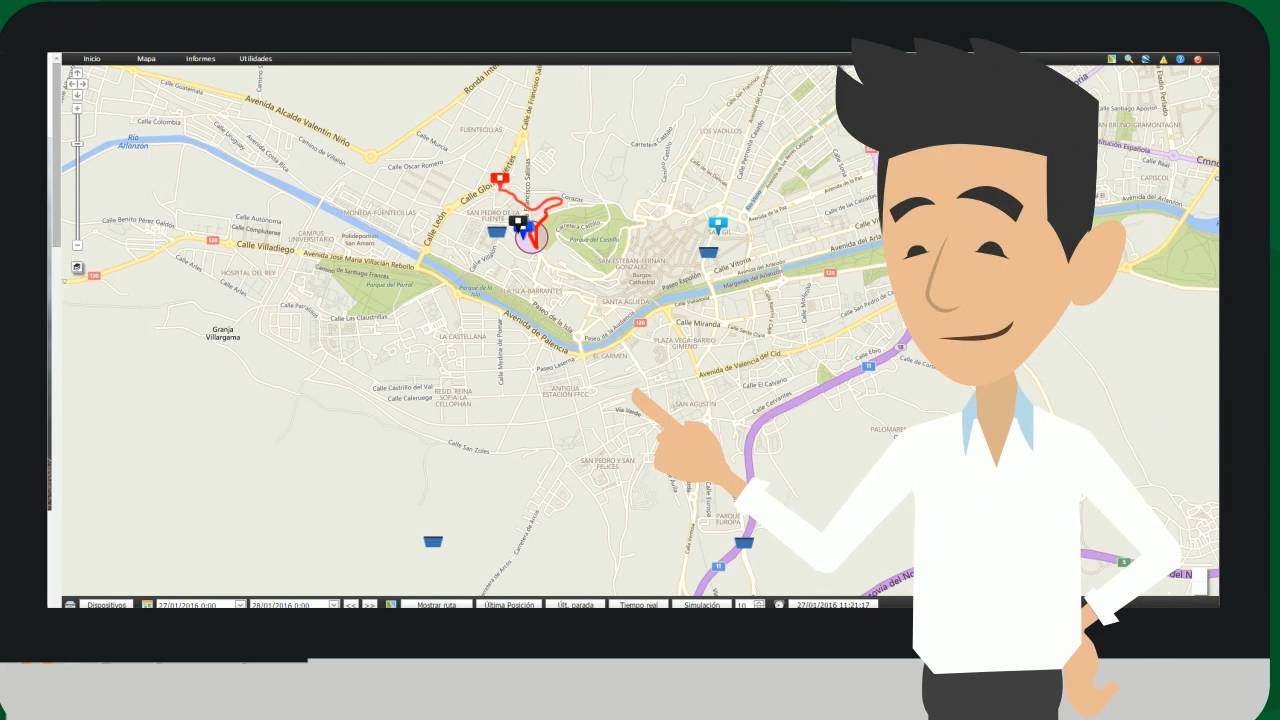1280x720 pixels.
Task: Click the zoom slider handle
Action: 77,144
